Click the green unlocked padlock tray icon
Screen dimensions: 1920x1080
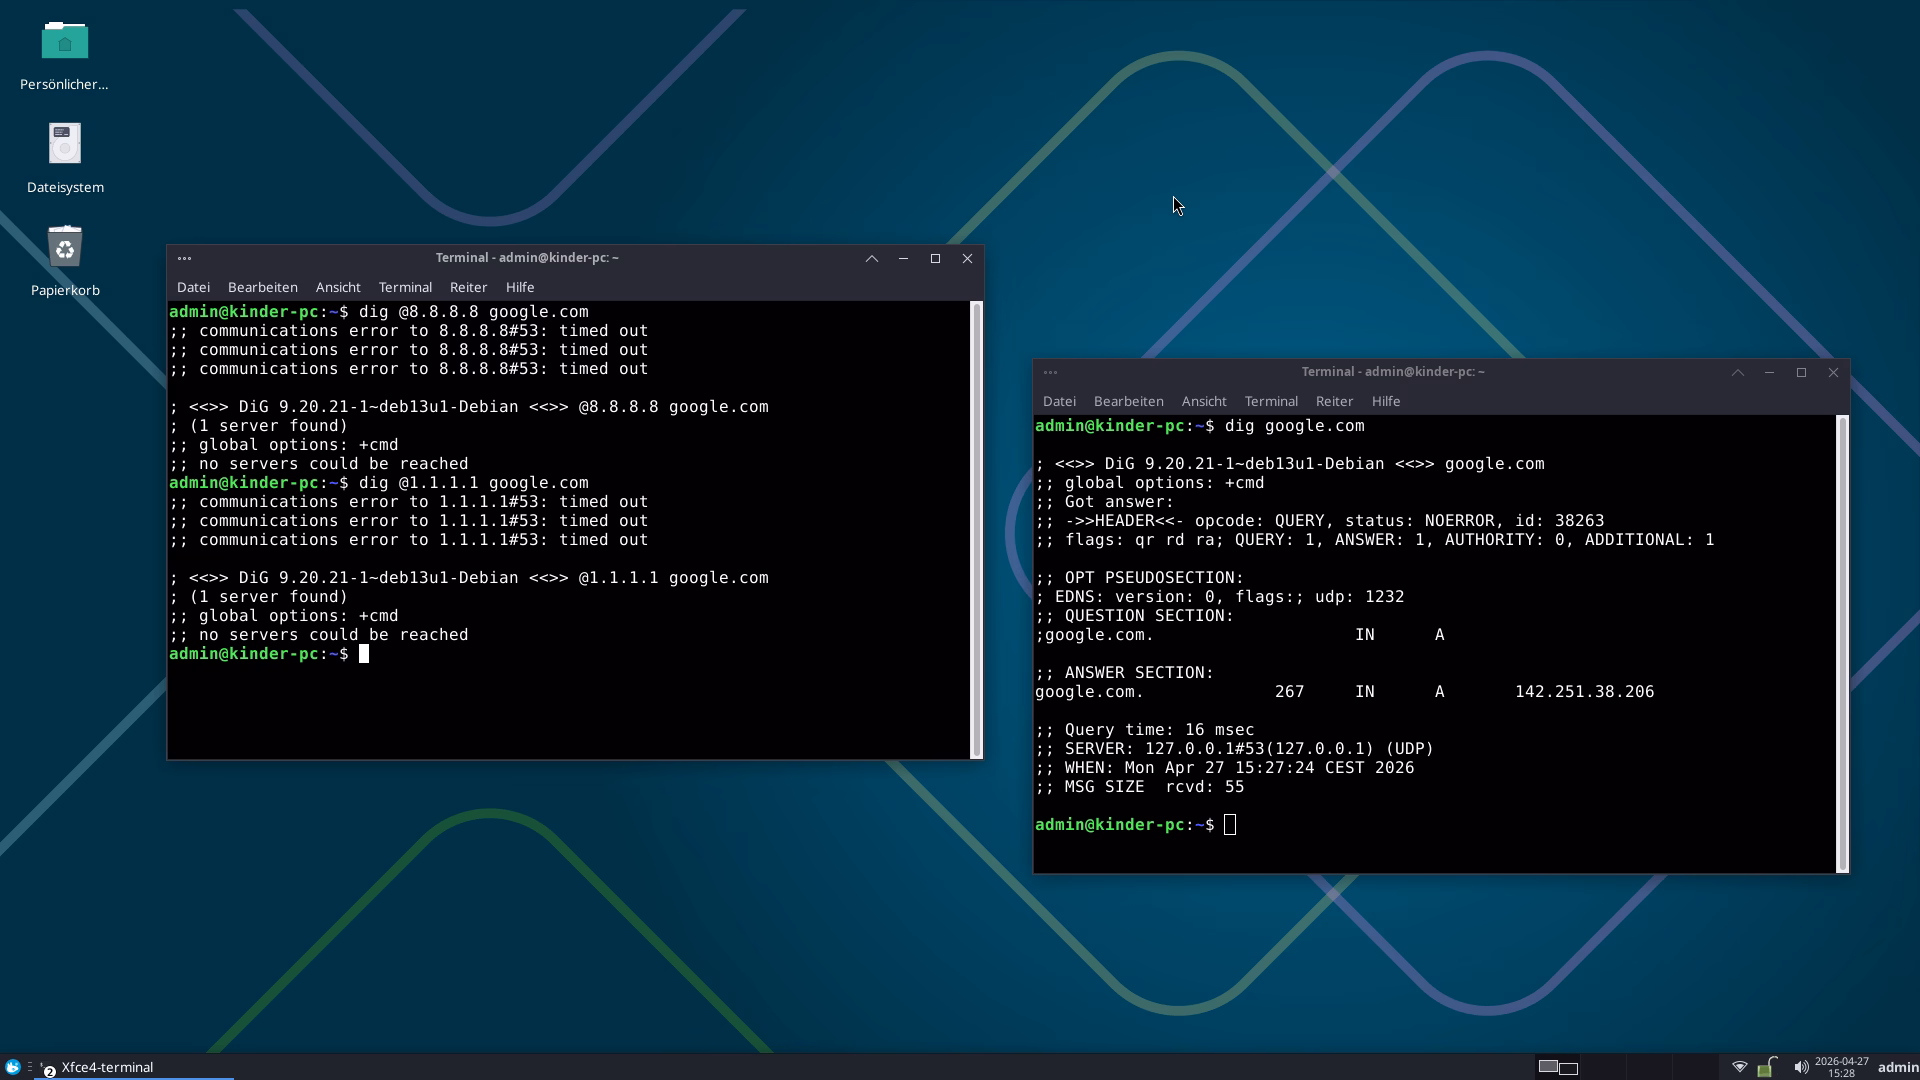(1767, 1067)
